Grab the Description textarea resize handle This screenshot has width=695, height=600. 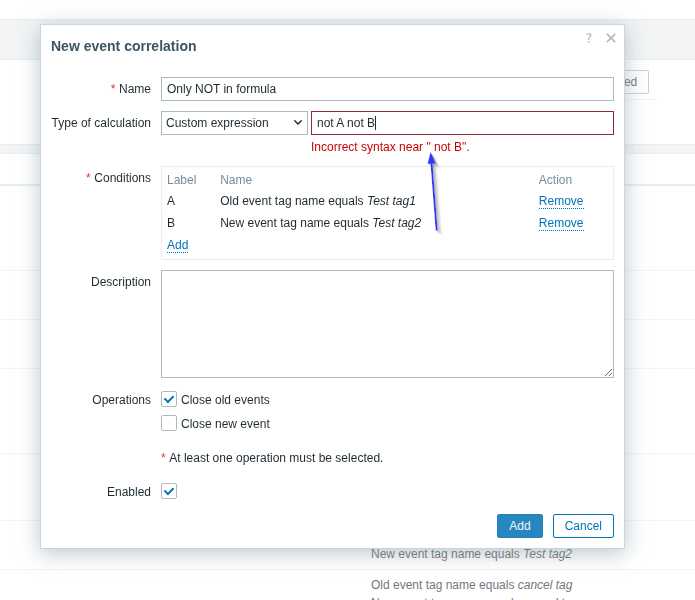(x=608, y=372)
